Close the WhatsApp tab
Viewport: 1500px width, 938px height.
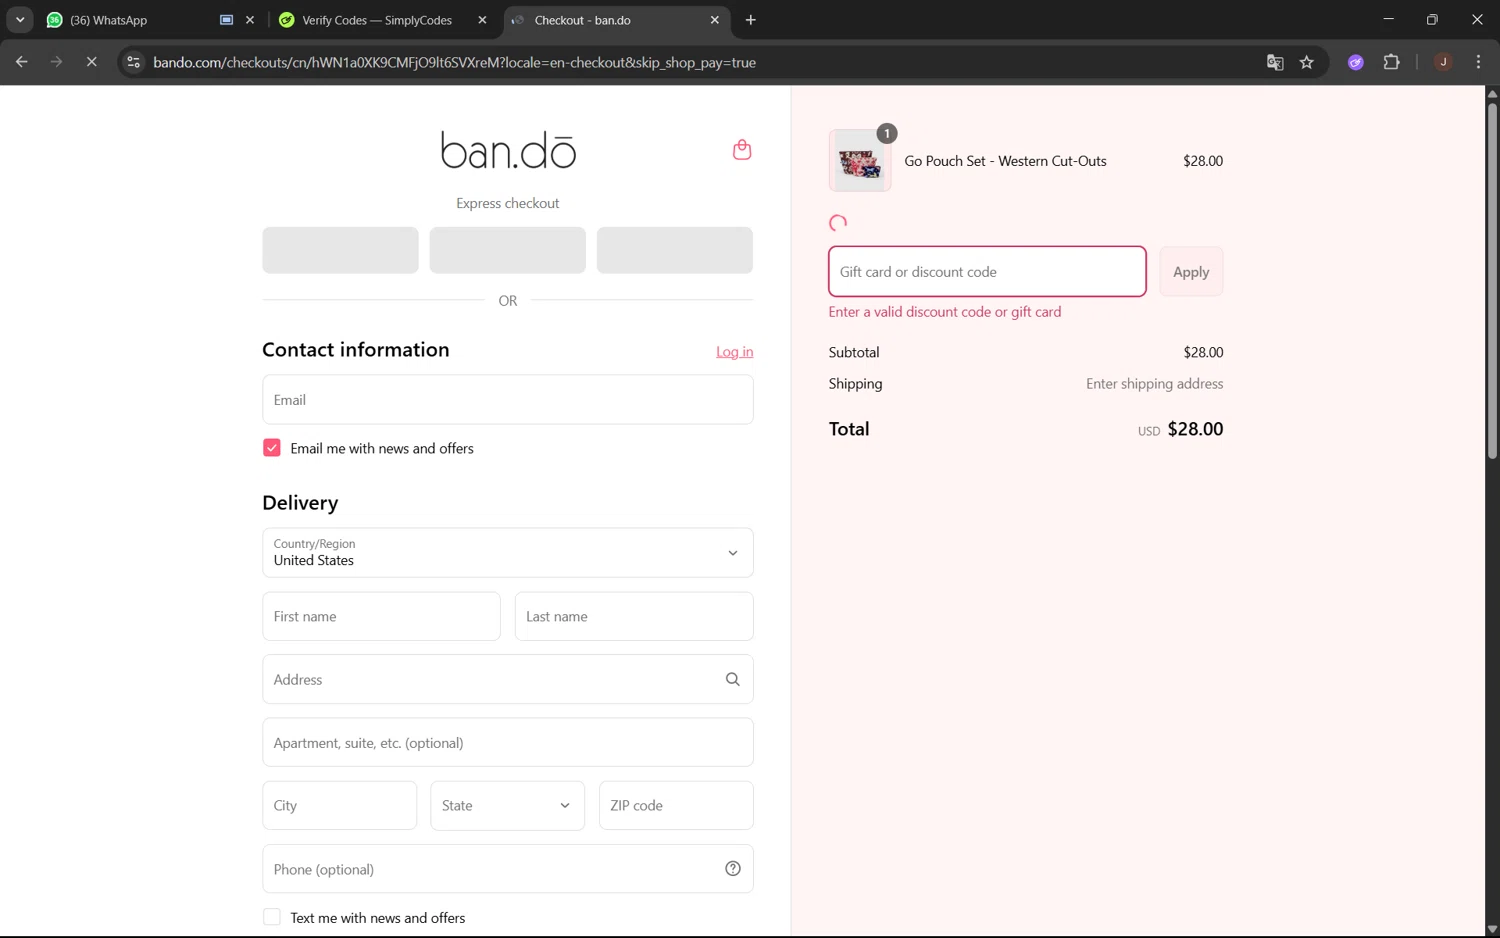click(x=250, y=20)
